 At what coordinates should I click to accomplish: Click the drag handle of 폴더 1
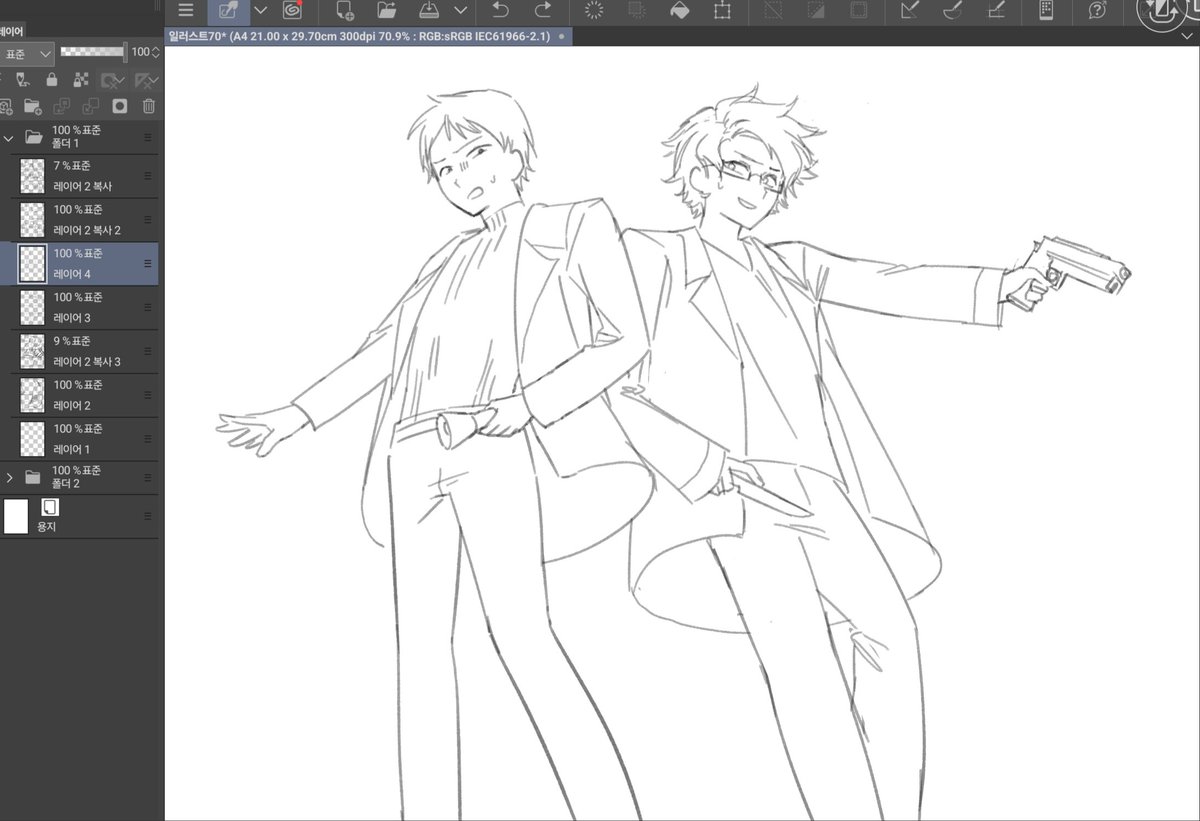click(148, 138)
